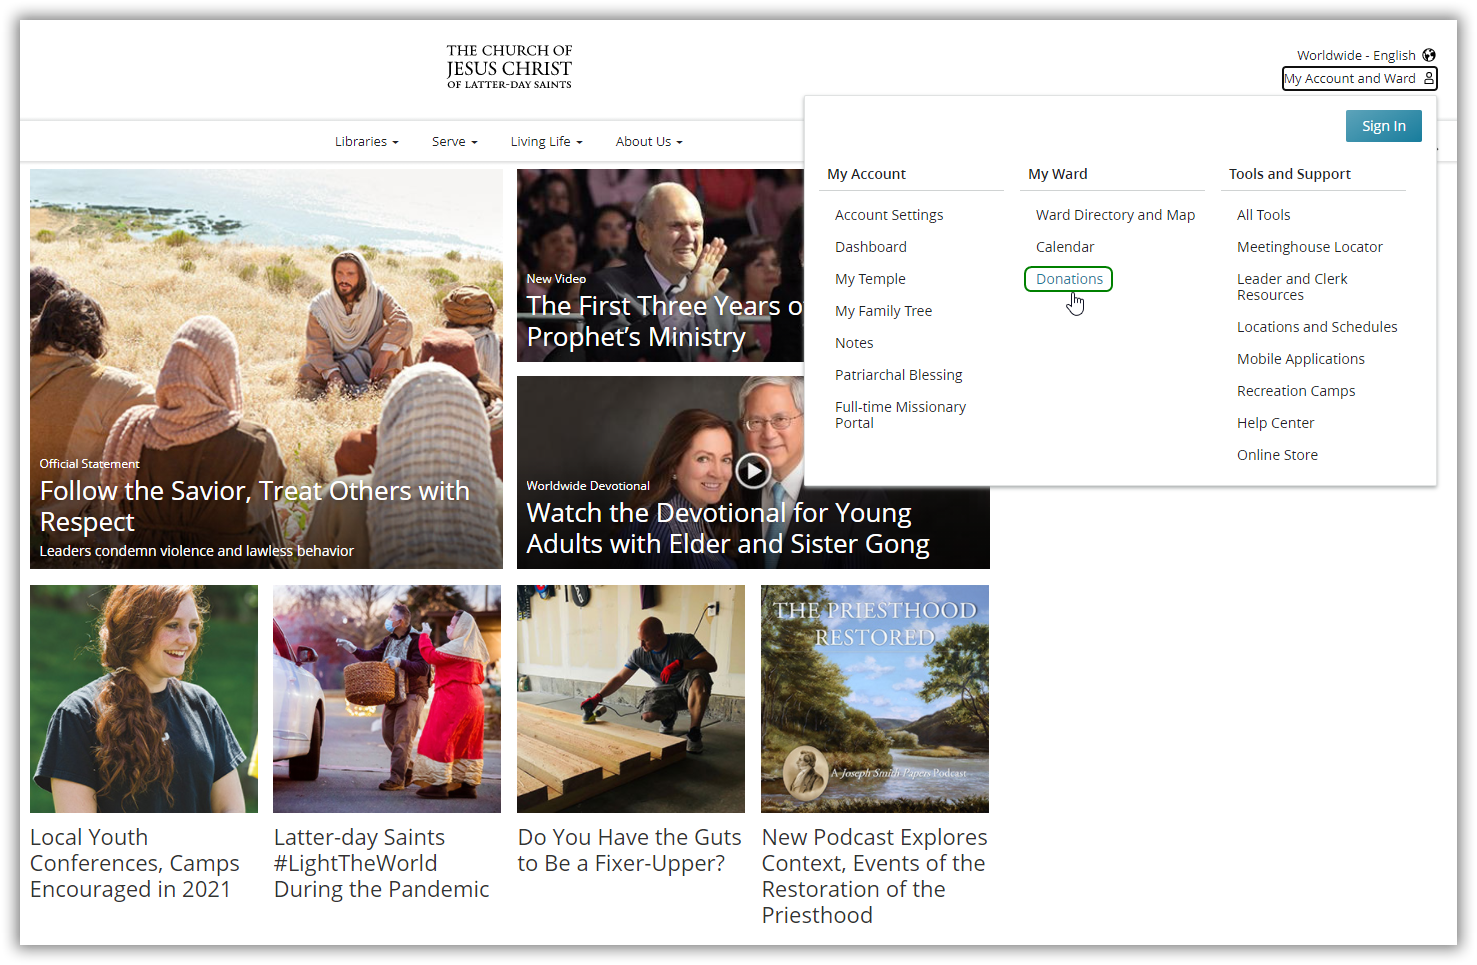The image size is (1477, 965).
Task: Open My Temple
Action: pyautogui.click(x=870, y=279)
